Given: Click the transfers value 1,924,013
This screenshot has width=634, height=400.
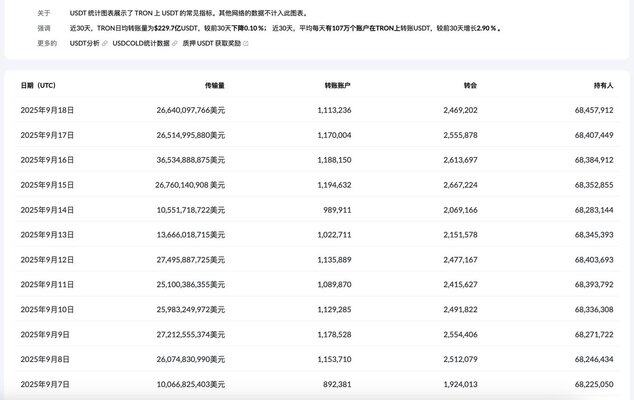Looking at the screenshot, I should [x=460, y=384].
